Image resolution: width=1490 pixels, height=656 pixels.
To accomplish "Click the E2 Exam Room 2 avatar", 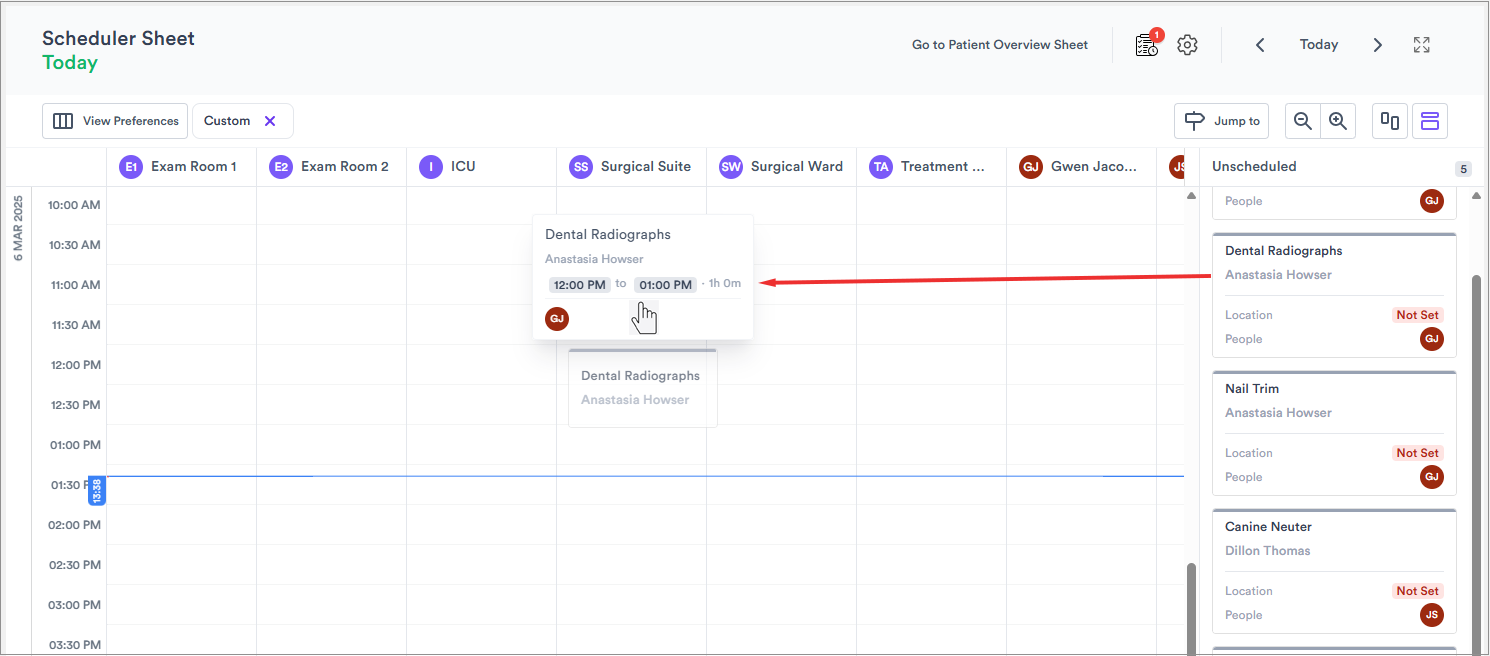I will point(281,167).
